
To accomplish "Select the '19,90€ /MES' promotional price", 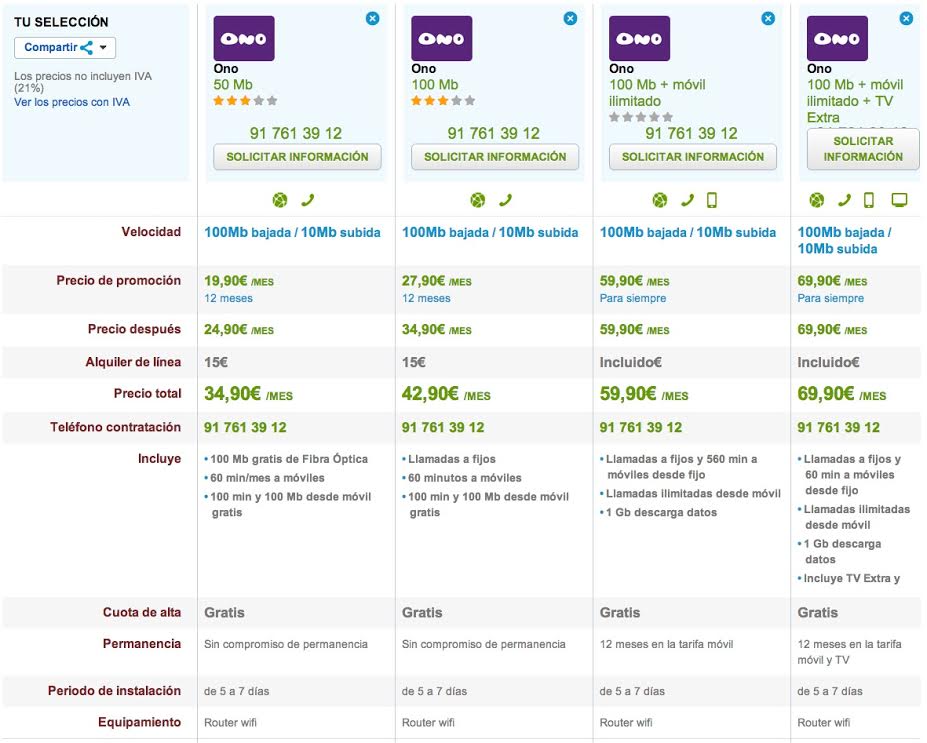I will (239, 281).
